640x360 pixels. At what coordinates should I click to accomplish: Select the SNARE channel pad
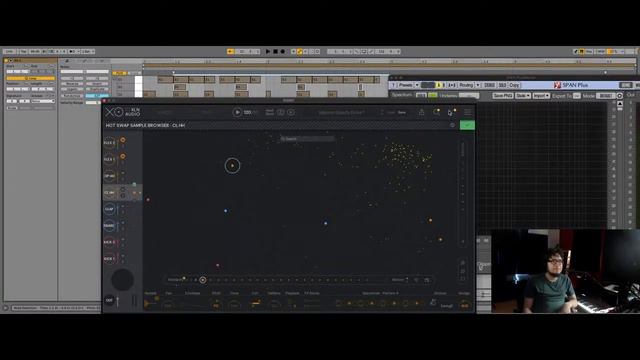[x=109, y=225]
